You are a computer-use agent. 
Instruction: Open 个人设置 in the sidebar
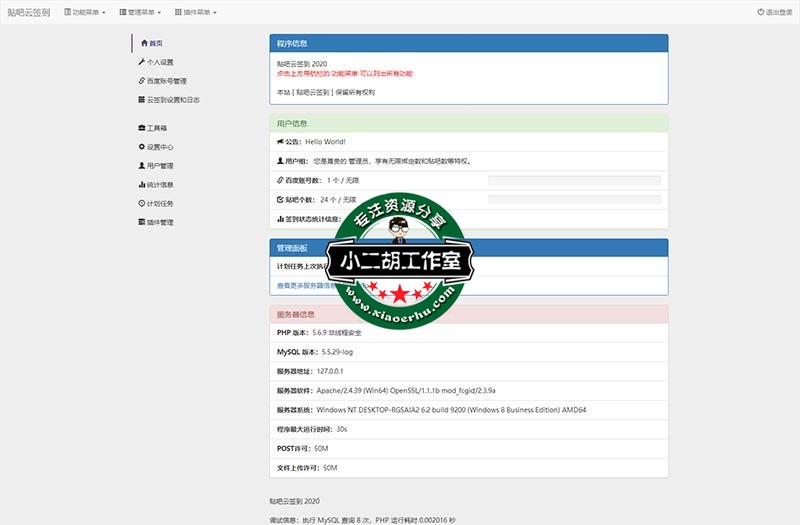point(160,62)
